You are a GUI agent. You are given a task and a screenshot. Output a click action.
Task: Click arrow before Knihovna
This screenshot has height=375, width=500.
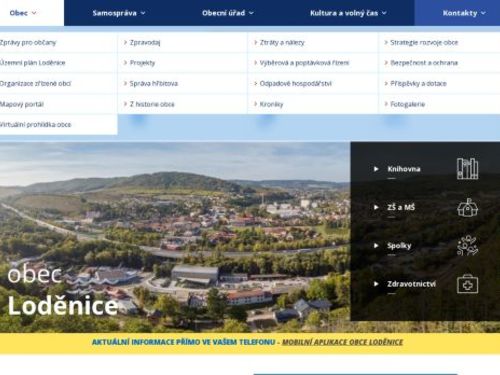tap(376, 169)
